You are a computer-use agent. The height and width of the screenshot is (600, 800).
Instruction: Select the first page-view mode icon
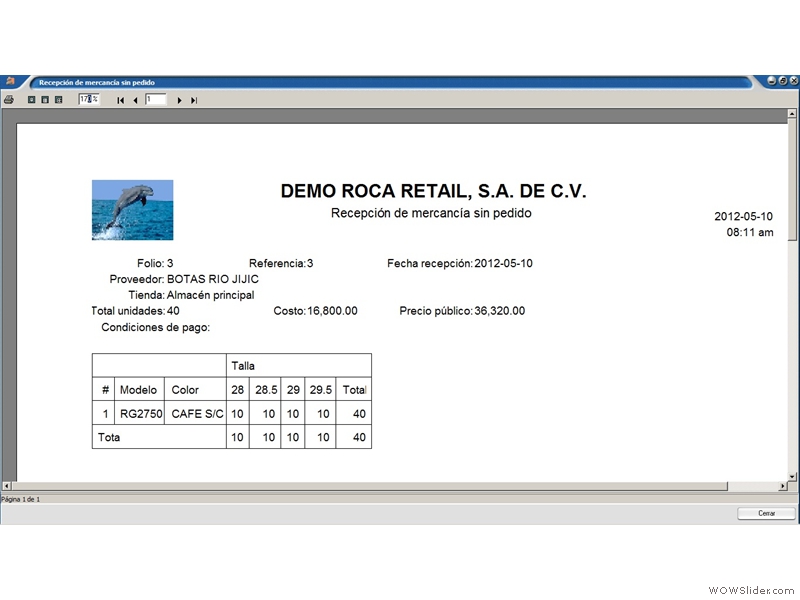coord(31,99)
